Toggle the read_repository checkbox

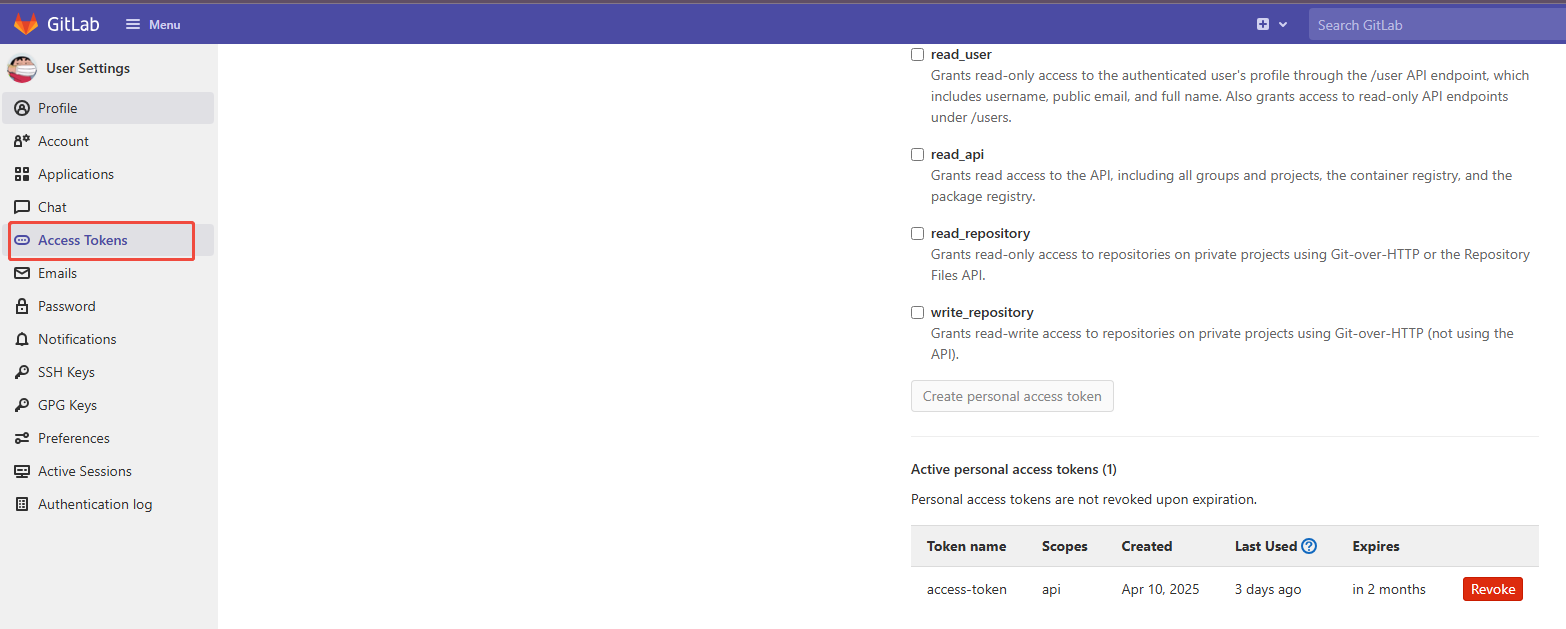(917, 233)
